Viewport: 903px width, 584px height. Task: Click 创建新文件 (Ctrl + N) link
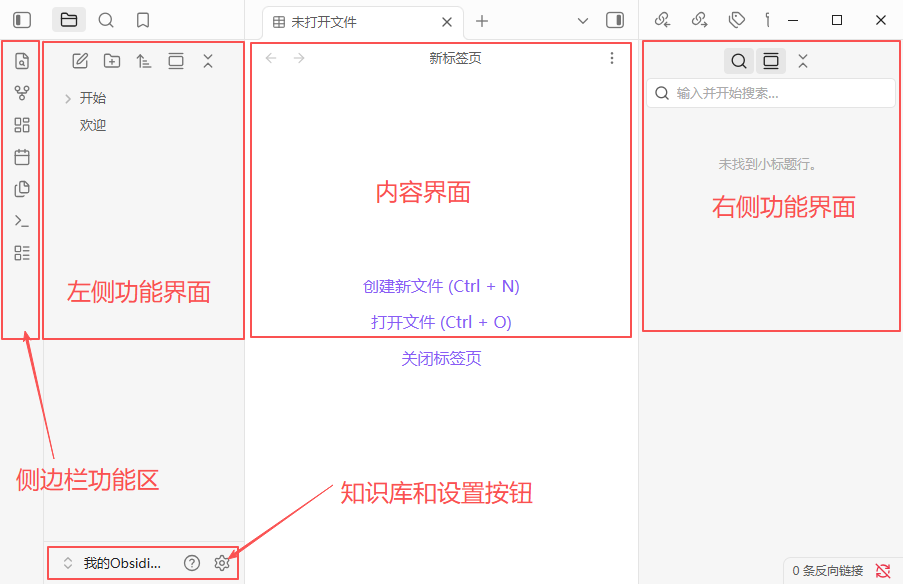(441, 286)
